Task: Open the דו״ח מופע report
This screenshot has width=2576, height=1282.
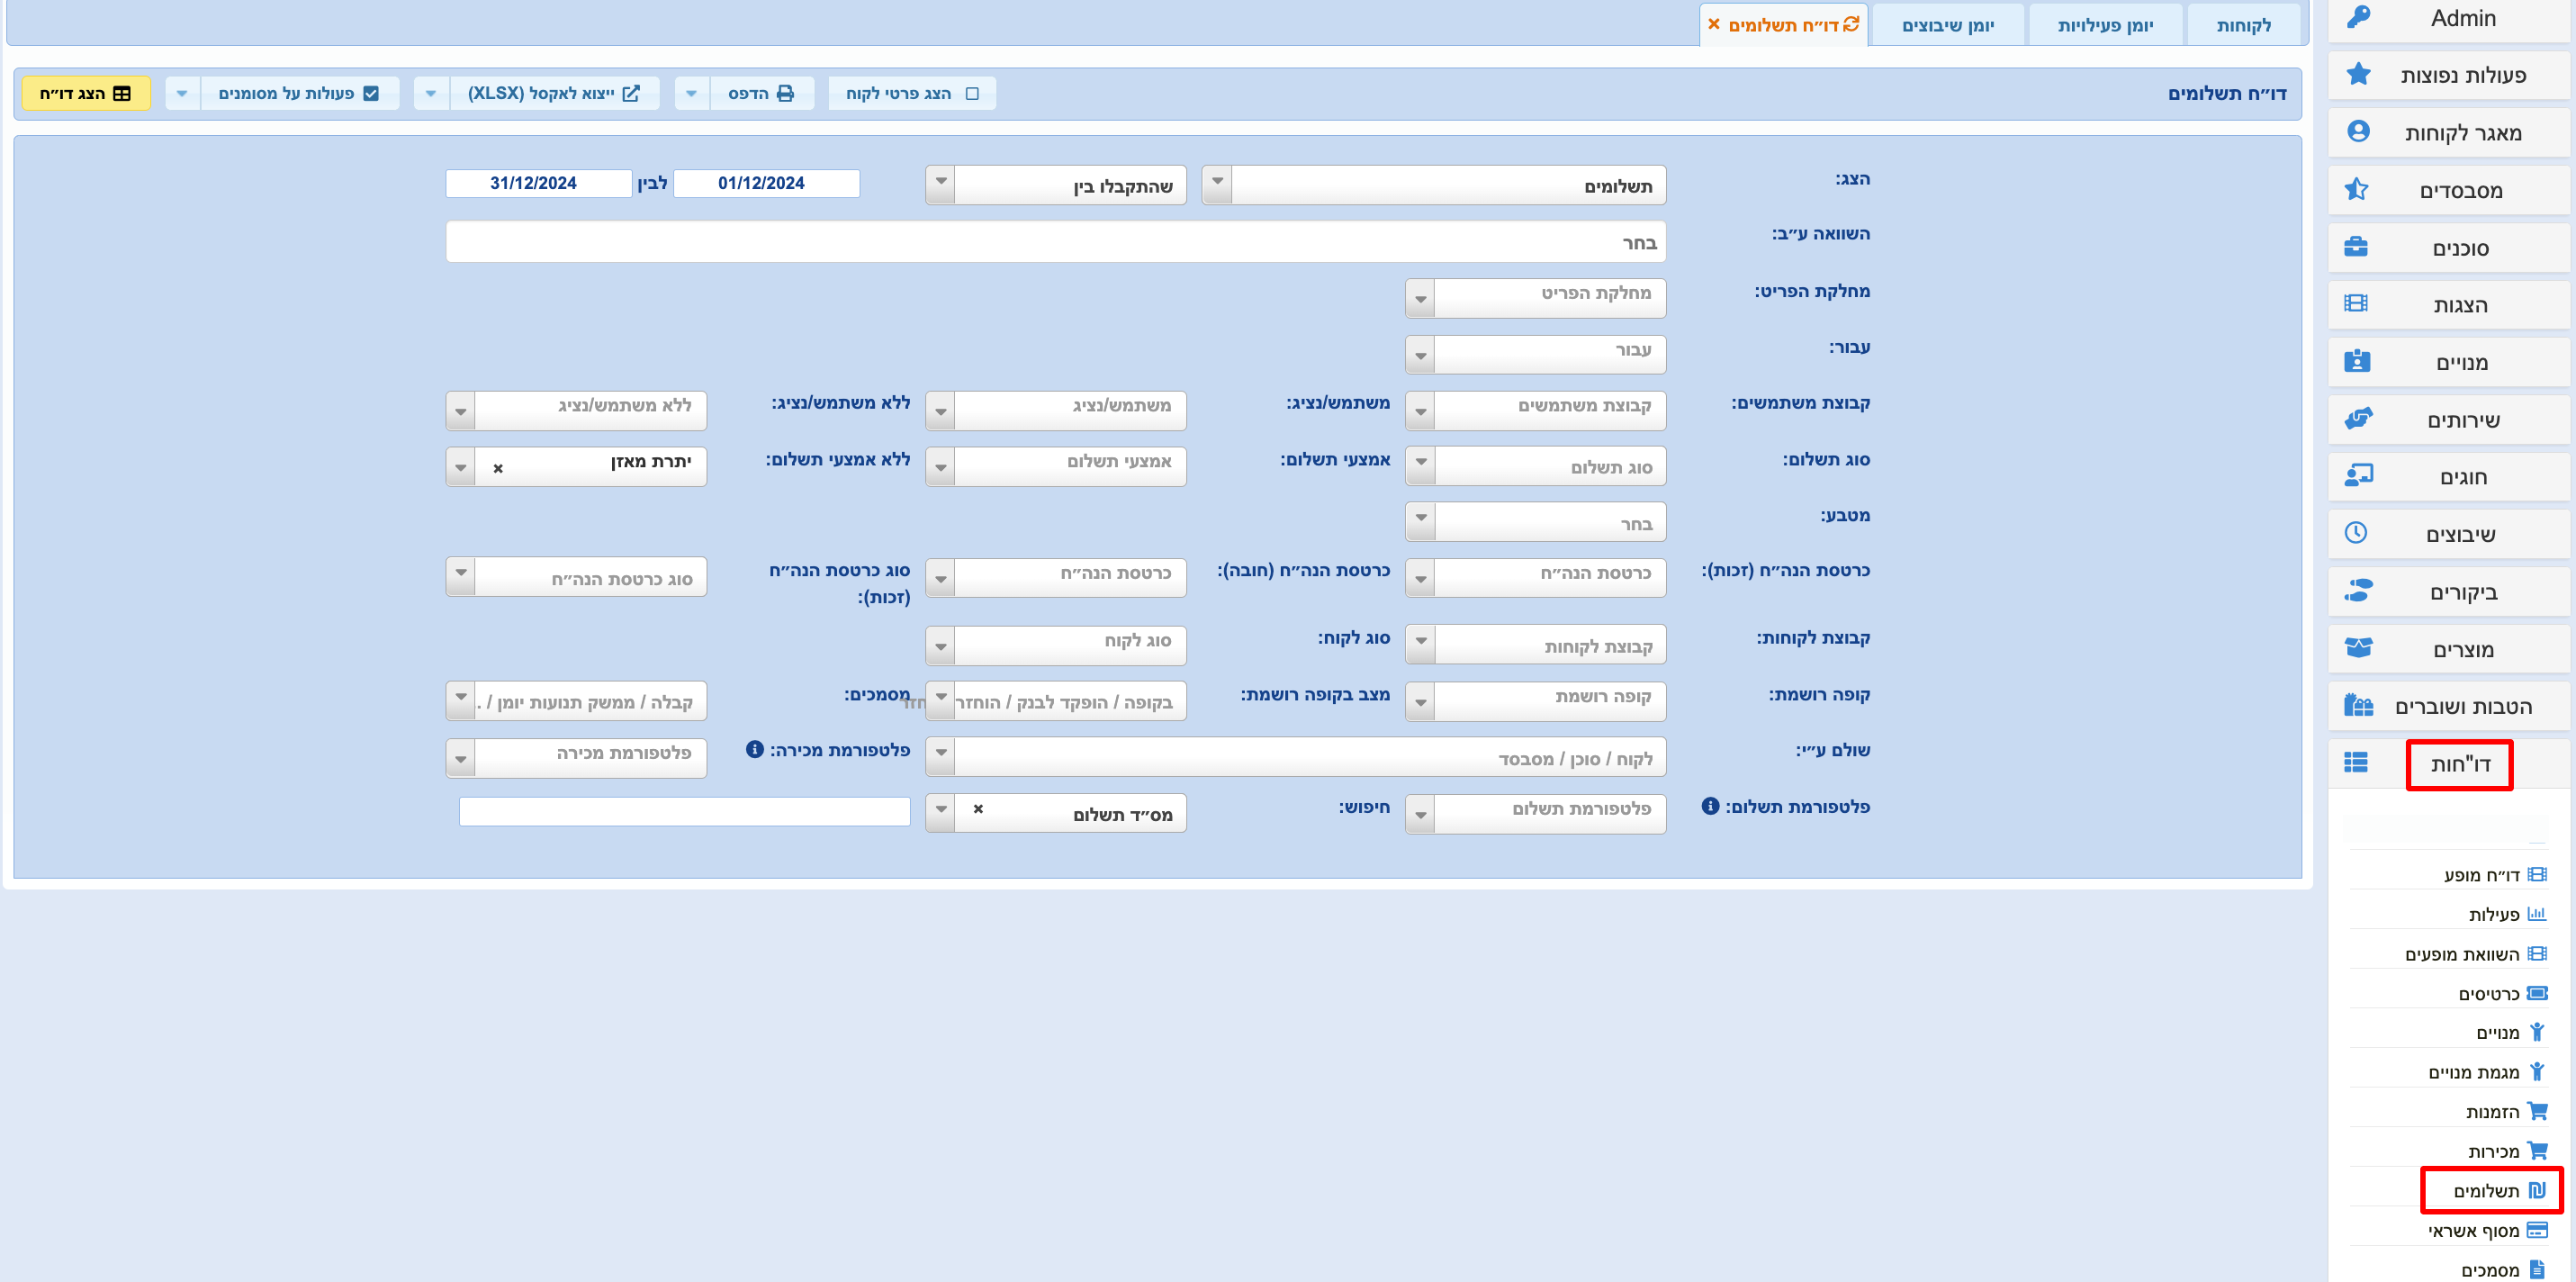Action: tap(2481, 875)
